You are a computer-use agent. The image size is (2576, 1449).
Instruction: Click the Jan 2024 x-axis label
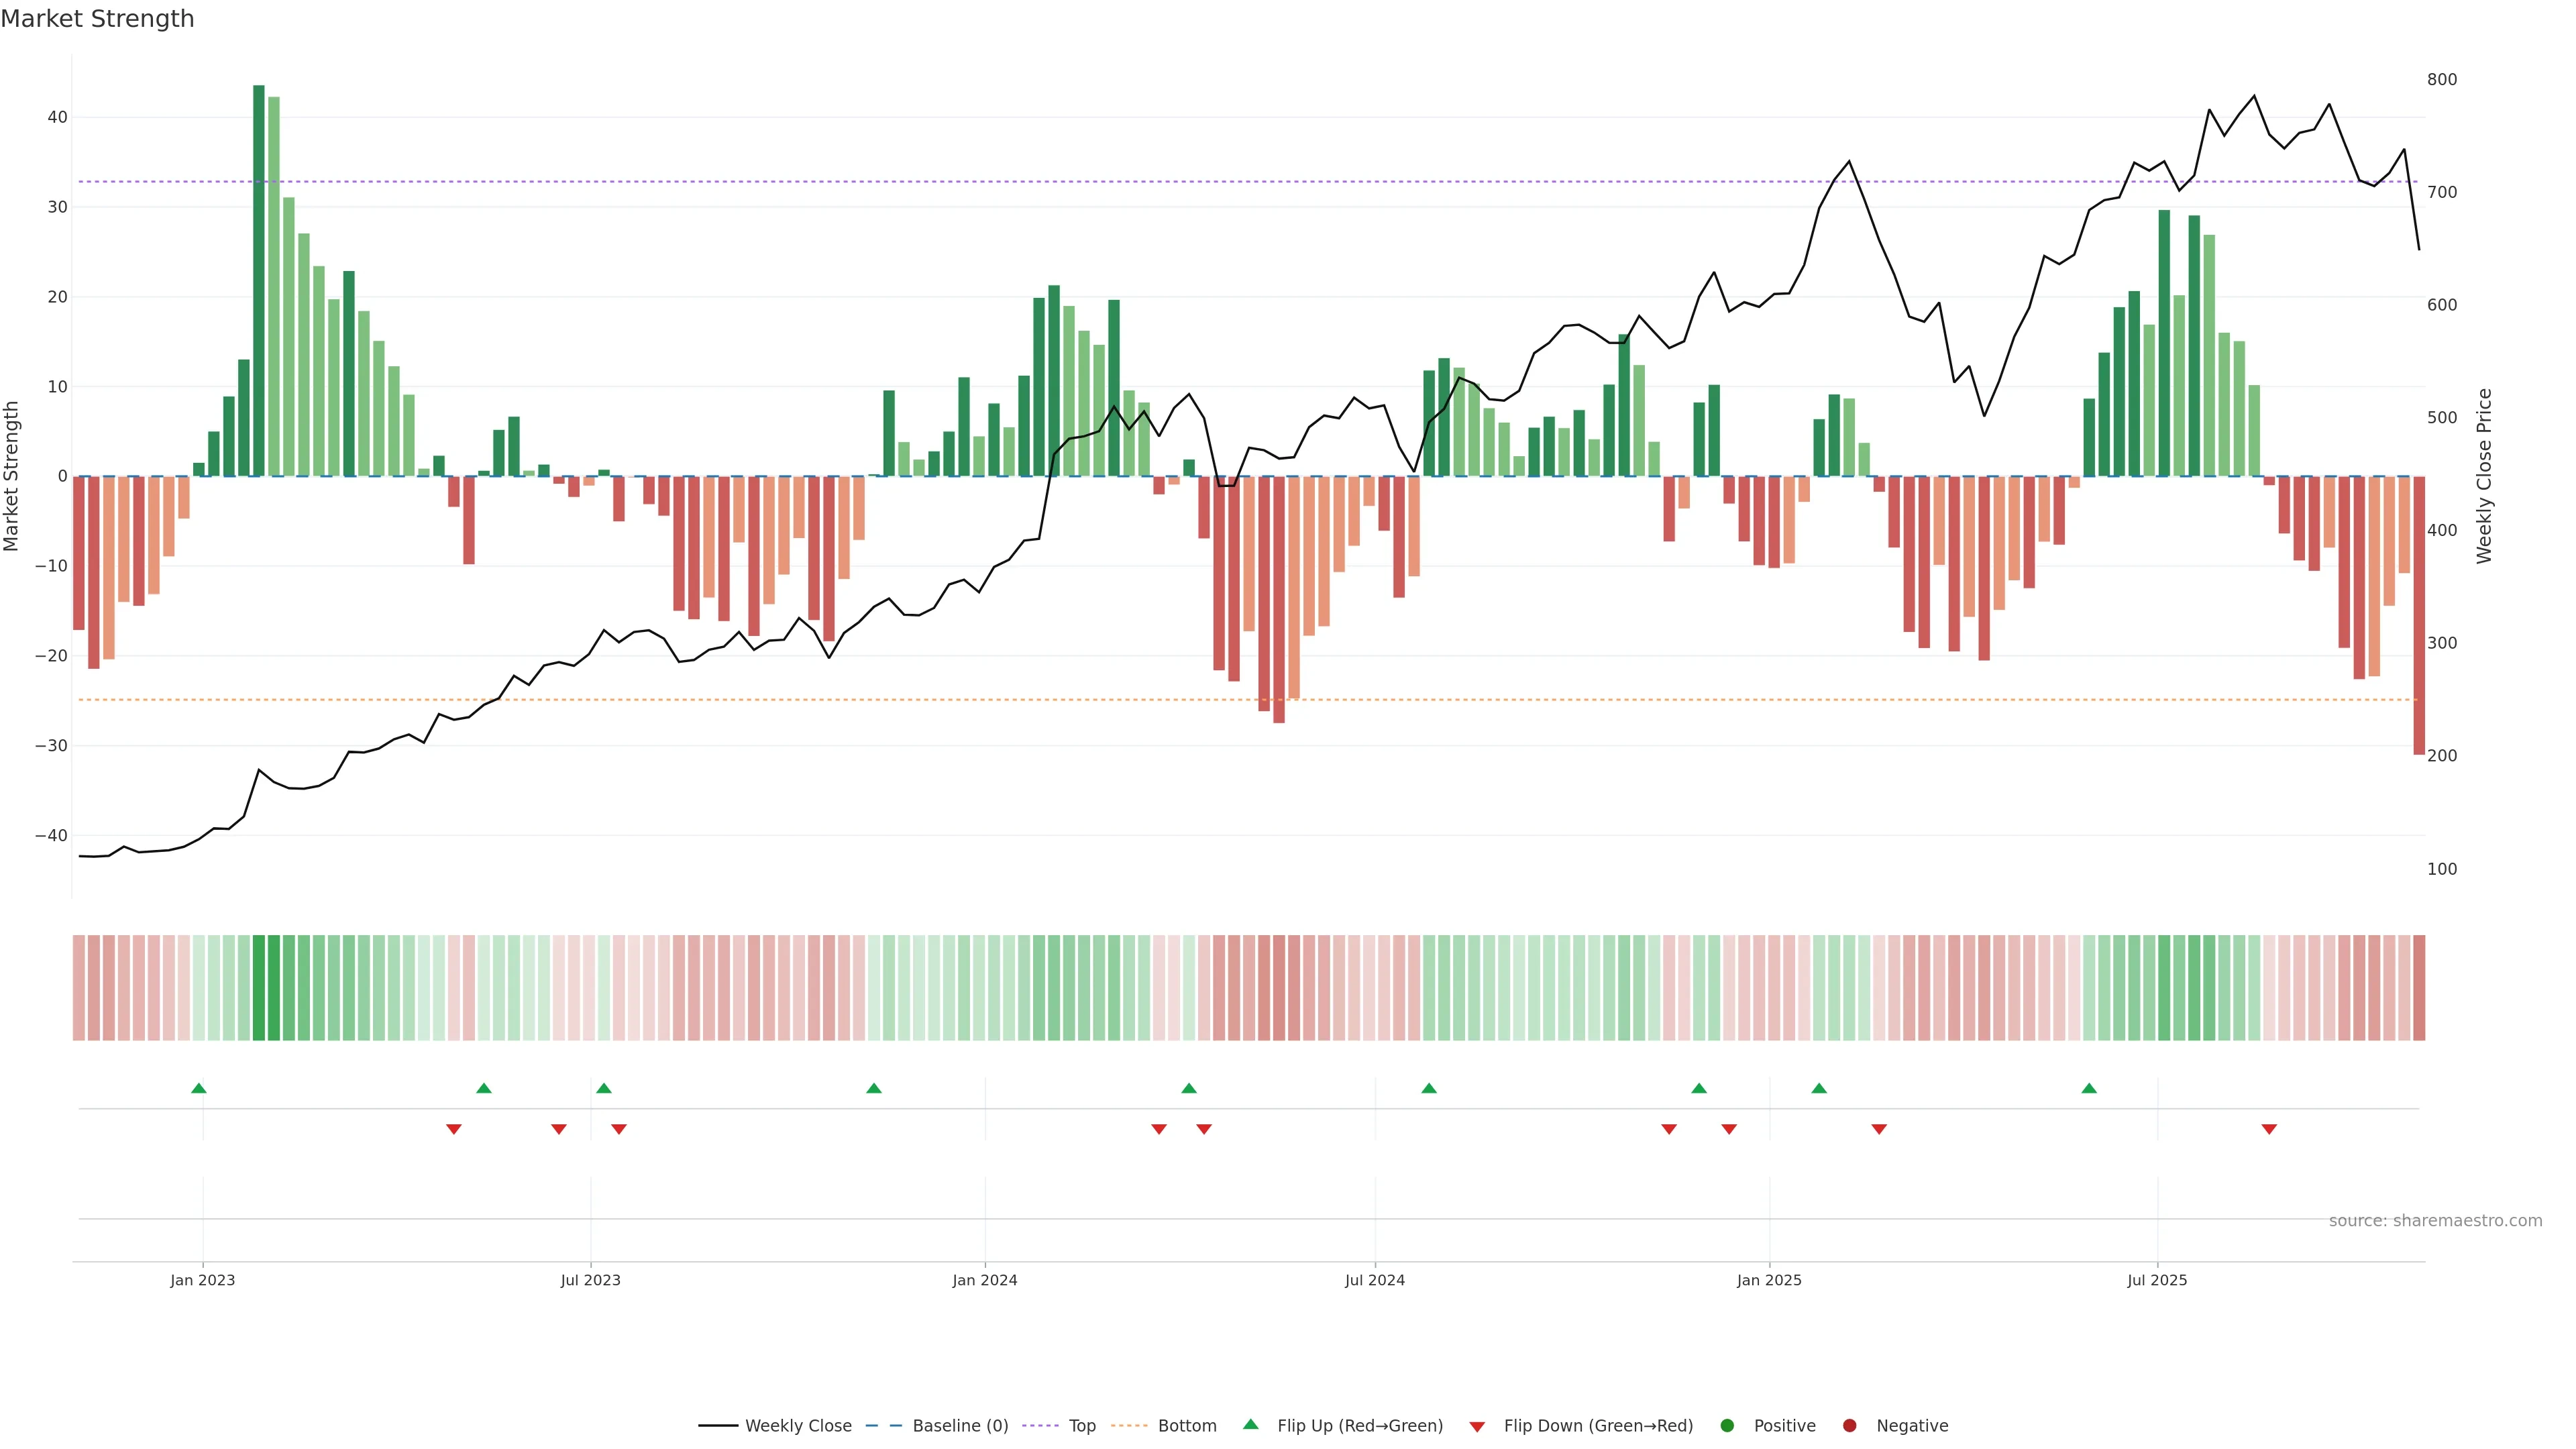tap(985, 1280)
